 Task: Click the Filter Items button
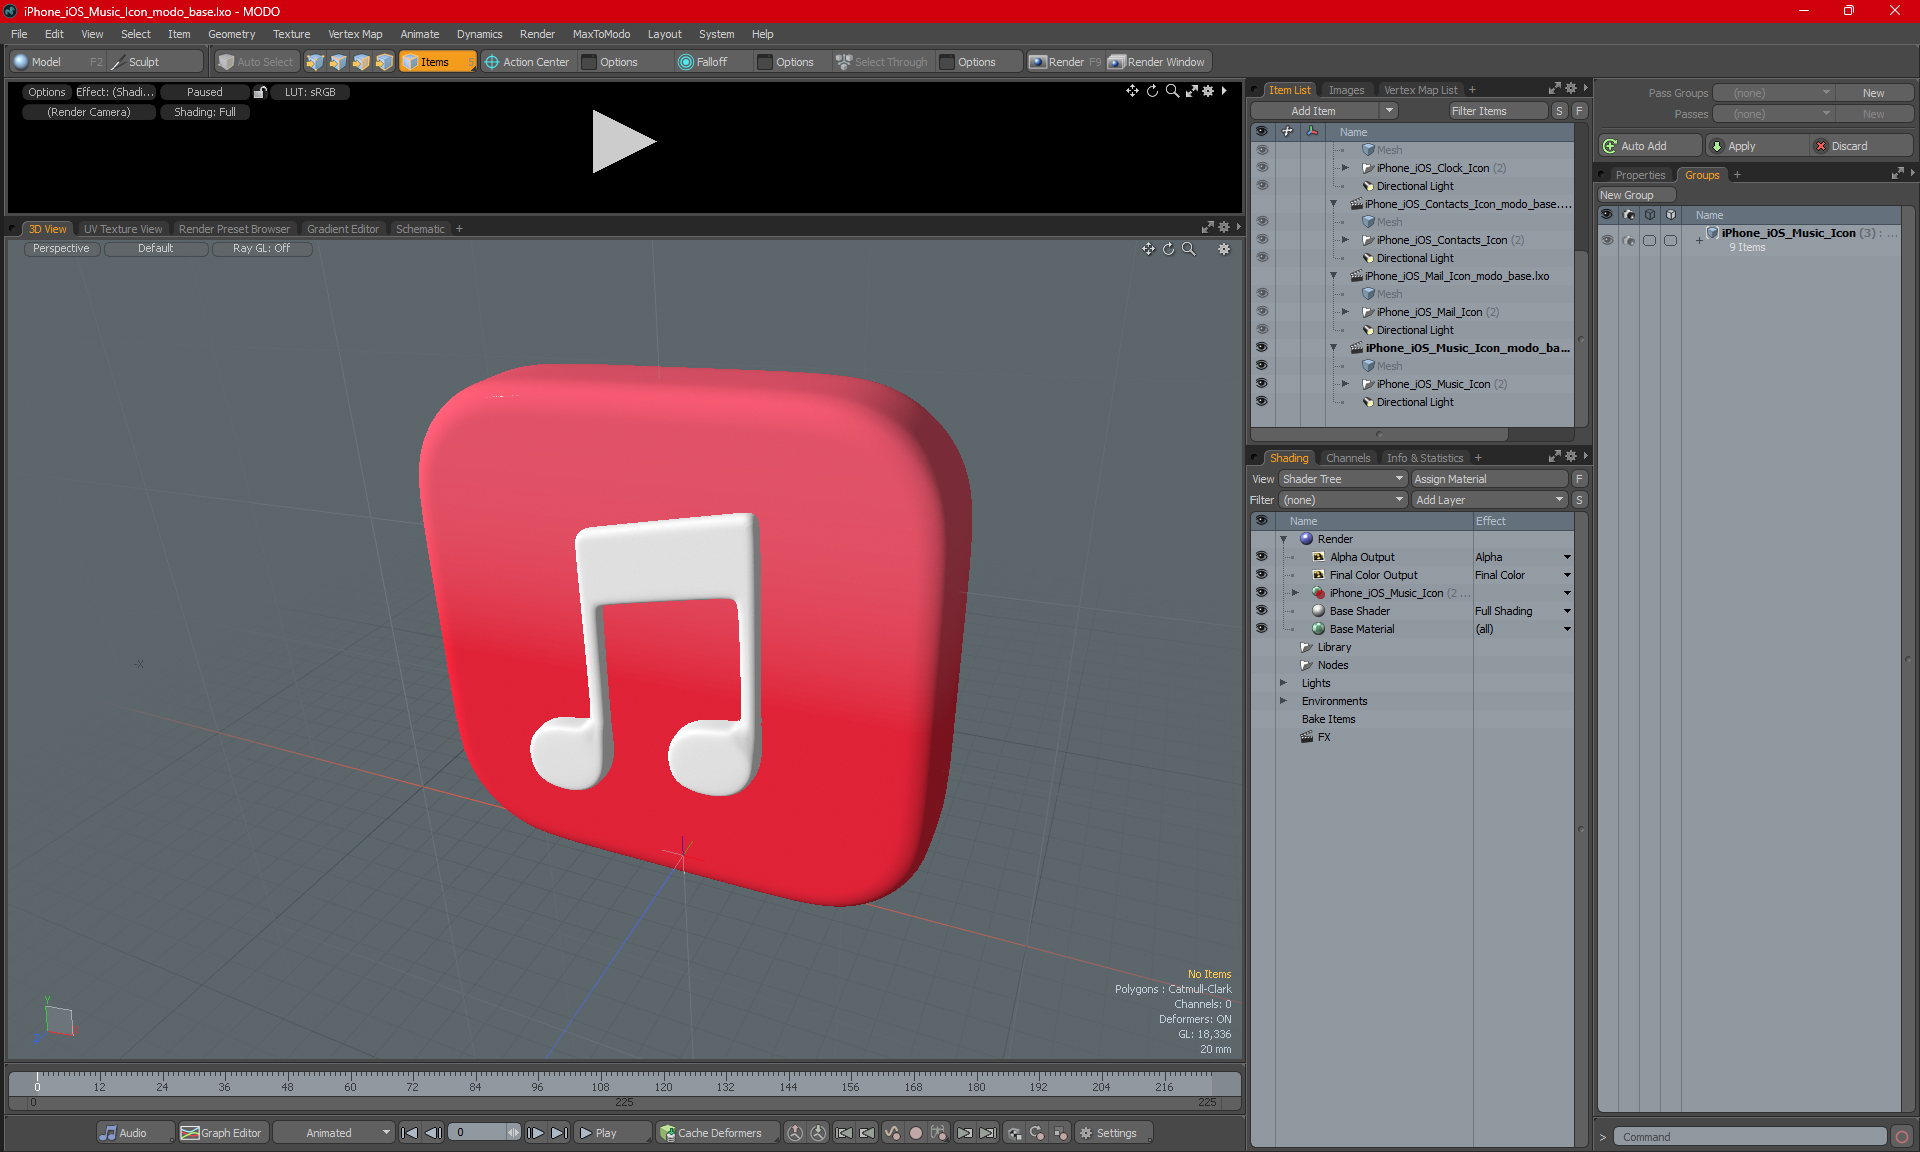tap(1497, 111)
